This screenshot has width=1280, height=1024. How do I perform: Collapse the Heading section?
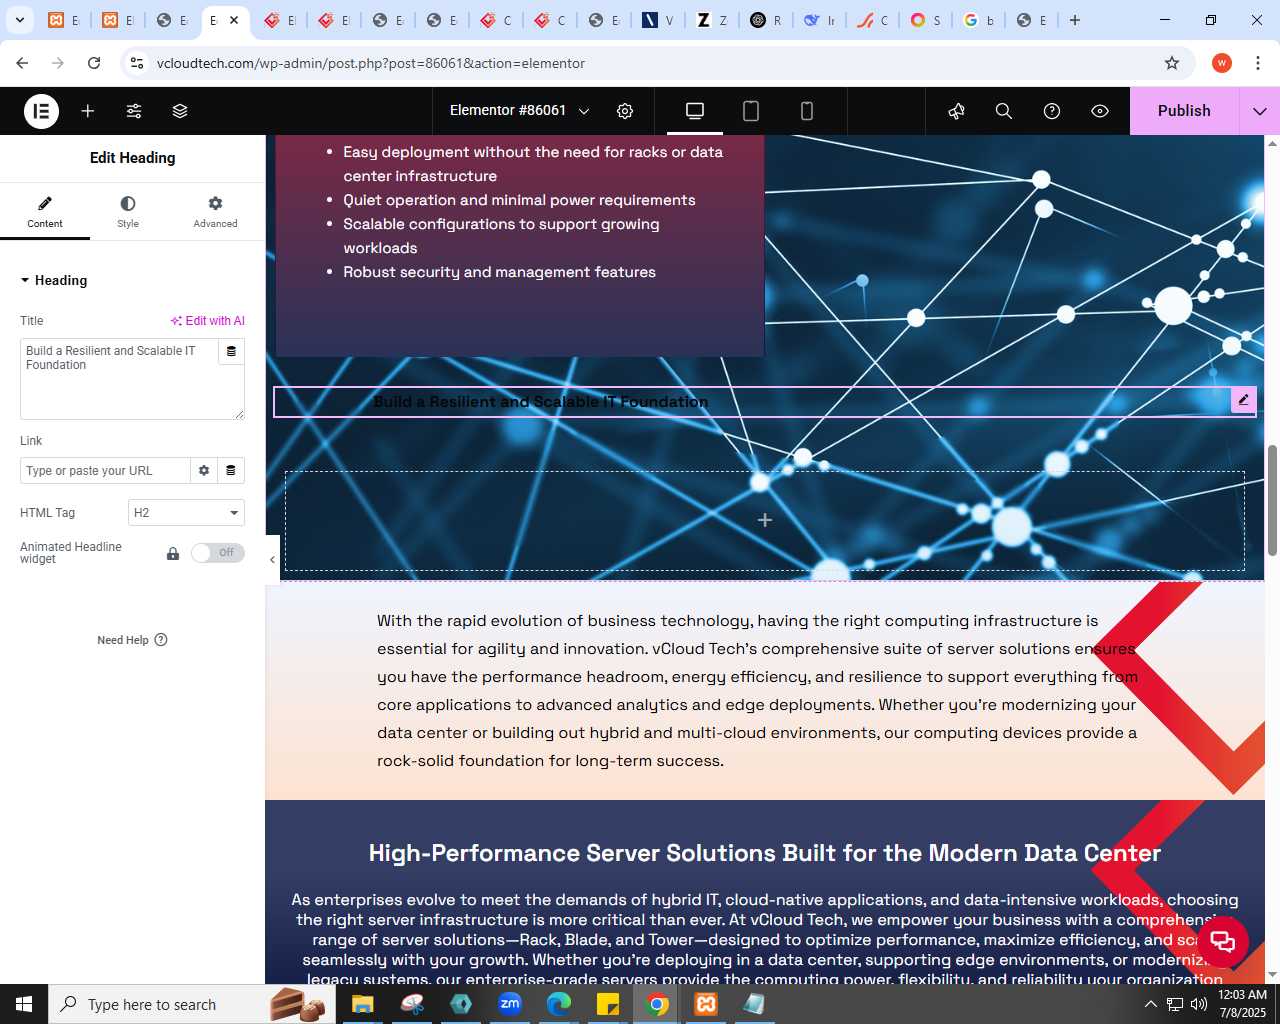[x=54, y=281]
